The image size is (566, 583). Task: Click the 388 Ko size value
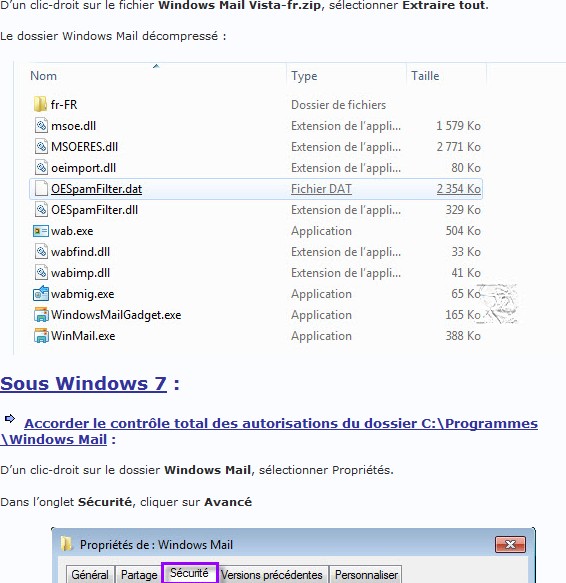click(x=463, y=336)
